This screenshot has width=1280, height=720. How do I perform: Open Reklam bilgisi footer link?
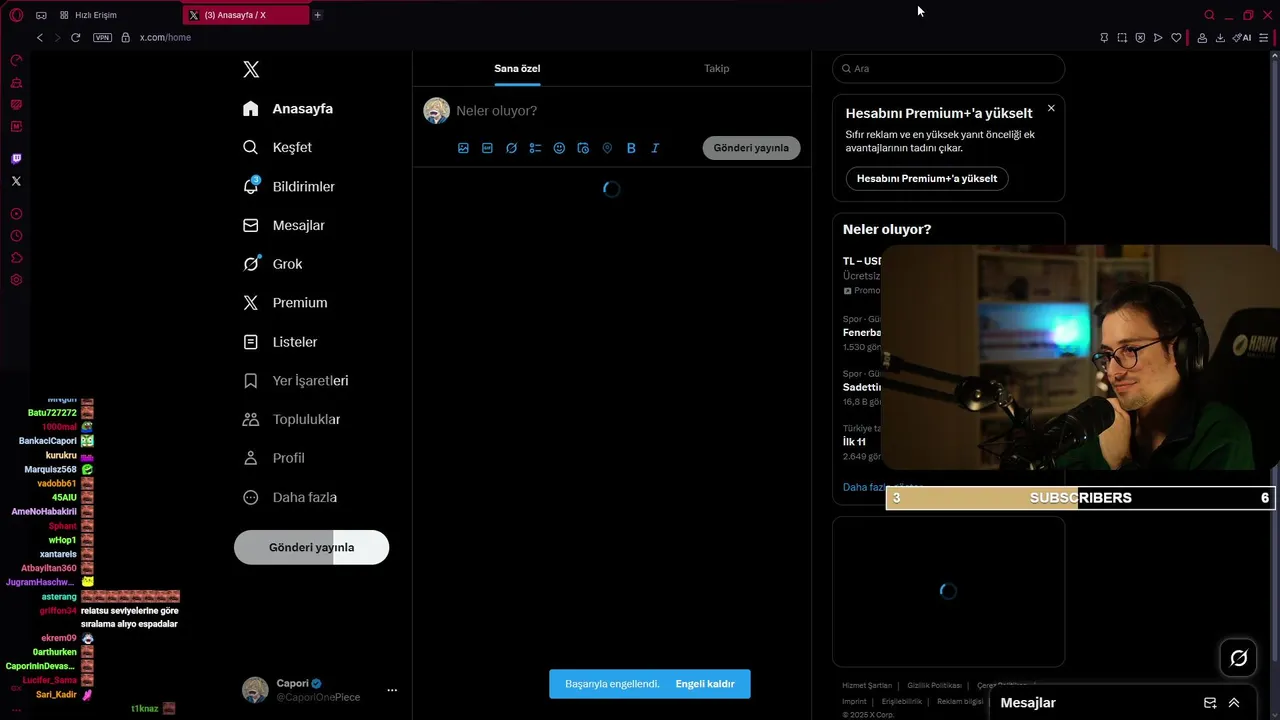960,701
